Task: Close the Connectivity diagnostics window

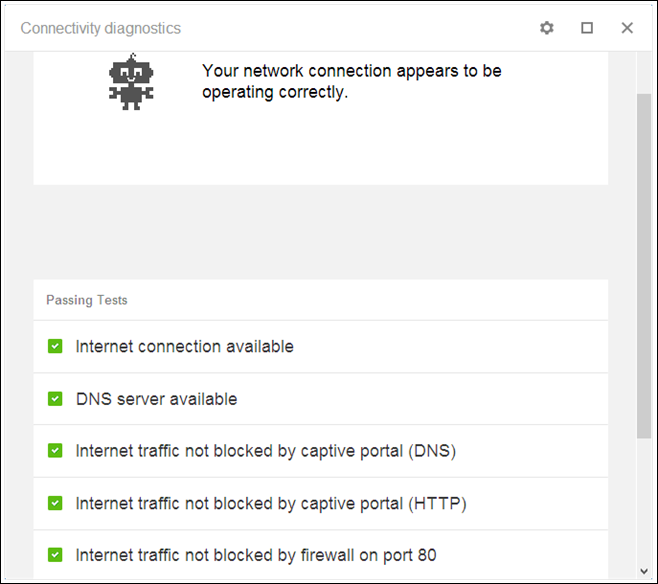Action: pos(627,28)
